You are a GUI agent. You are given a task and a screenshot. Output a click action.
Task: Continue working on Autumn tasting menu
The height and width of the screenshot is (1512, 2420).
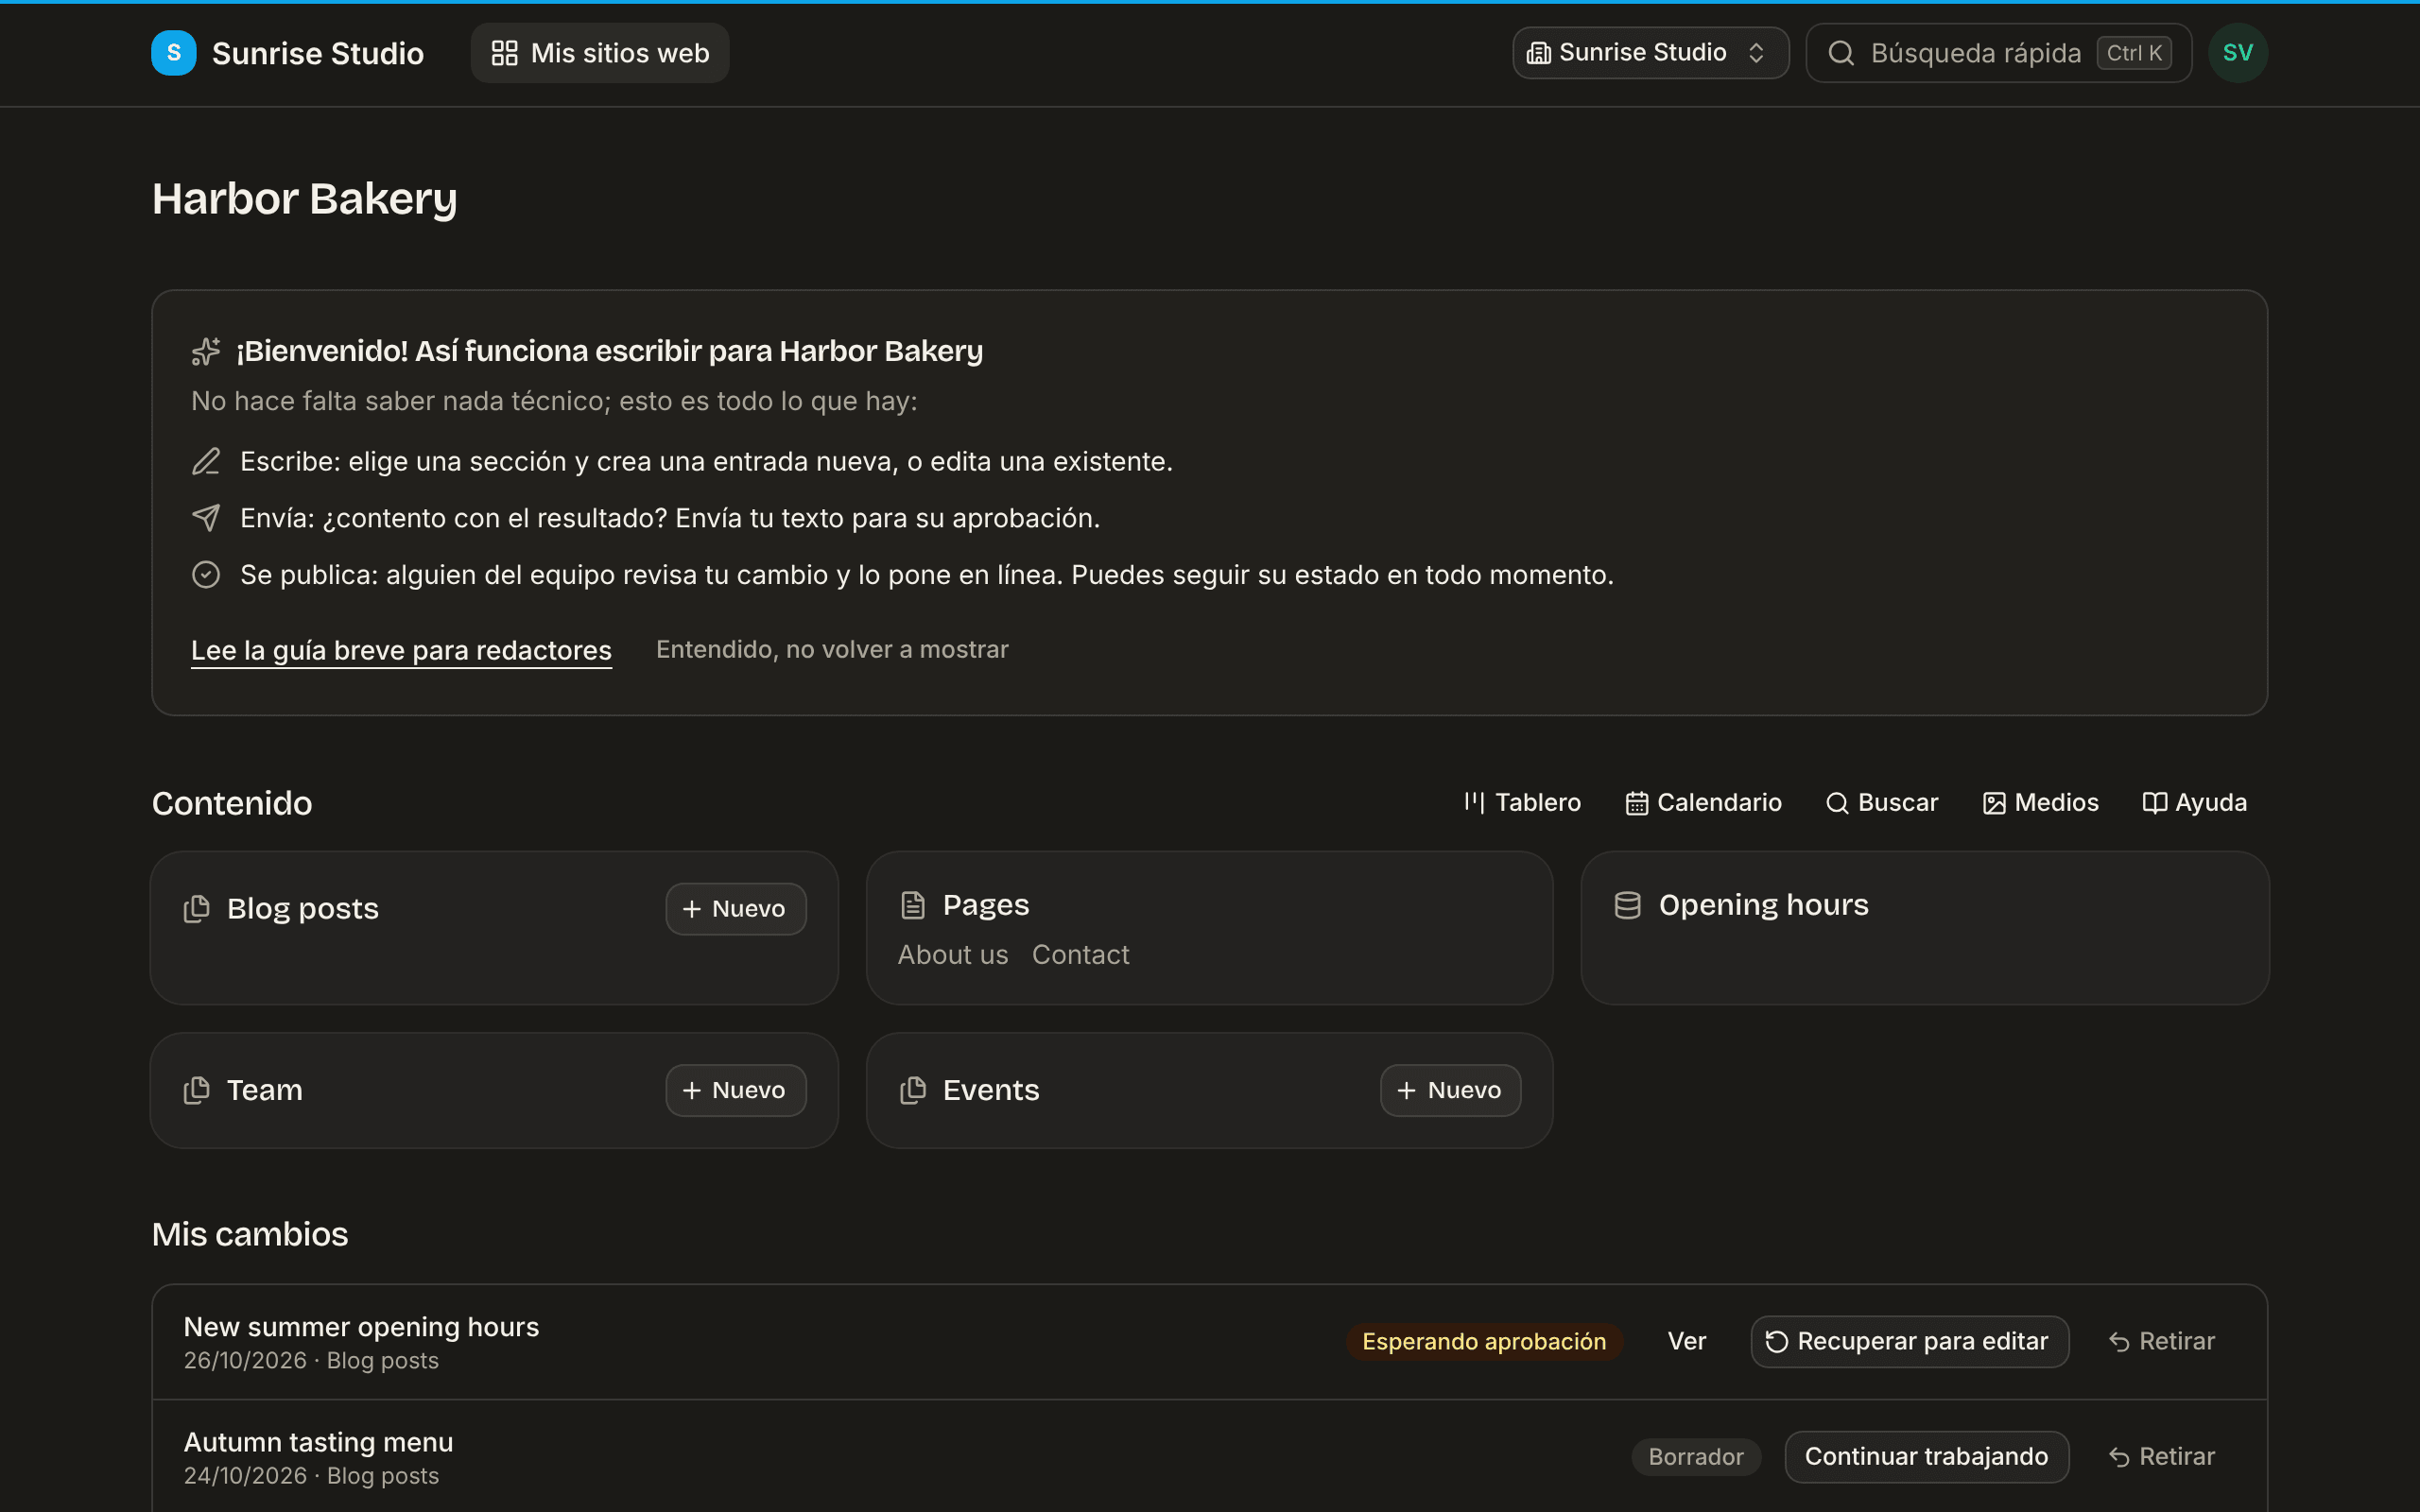point(1926,1457)
